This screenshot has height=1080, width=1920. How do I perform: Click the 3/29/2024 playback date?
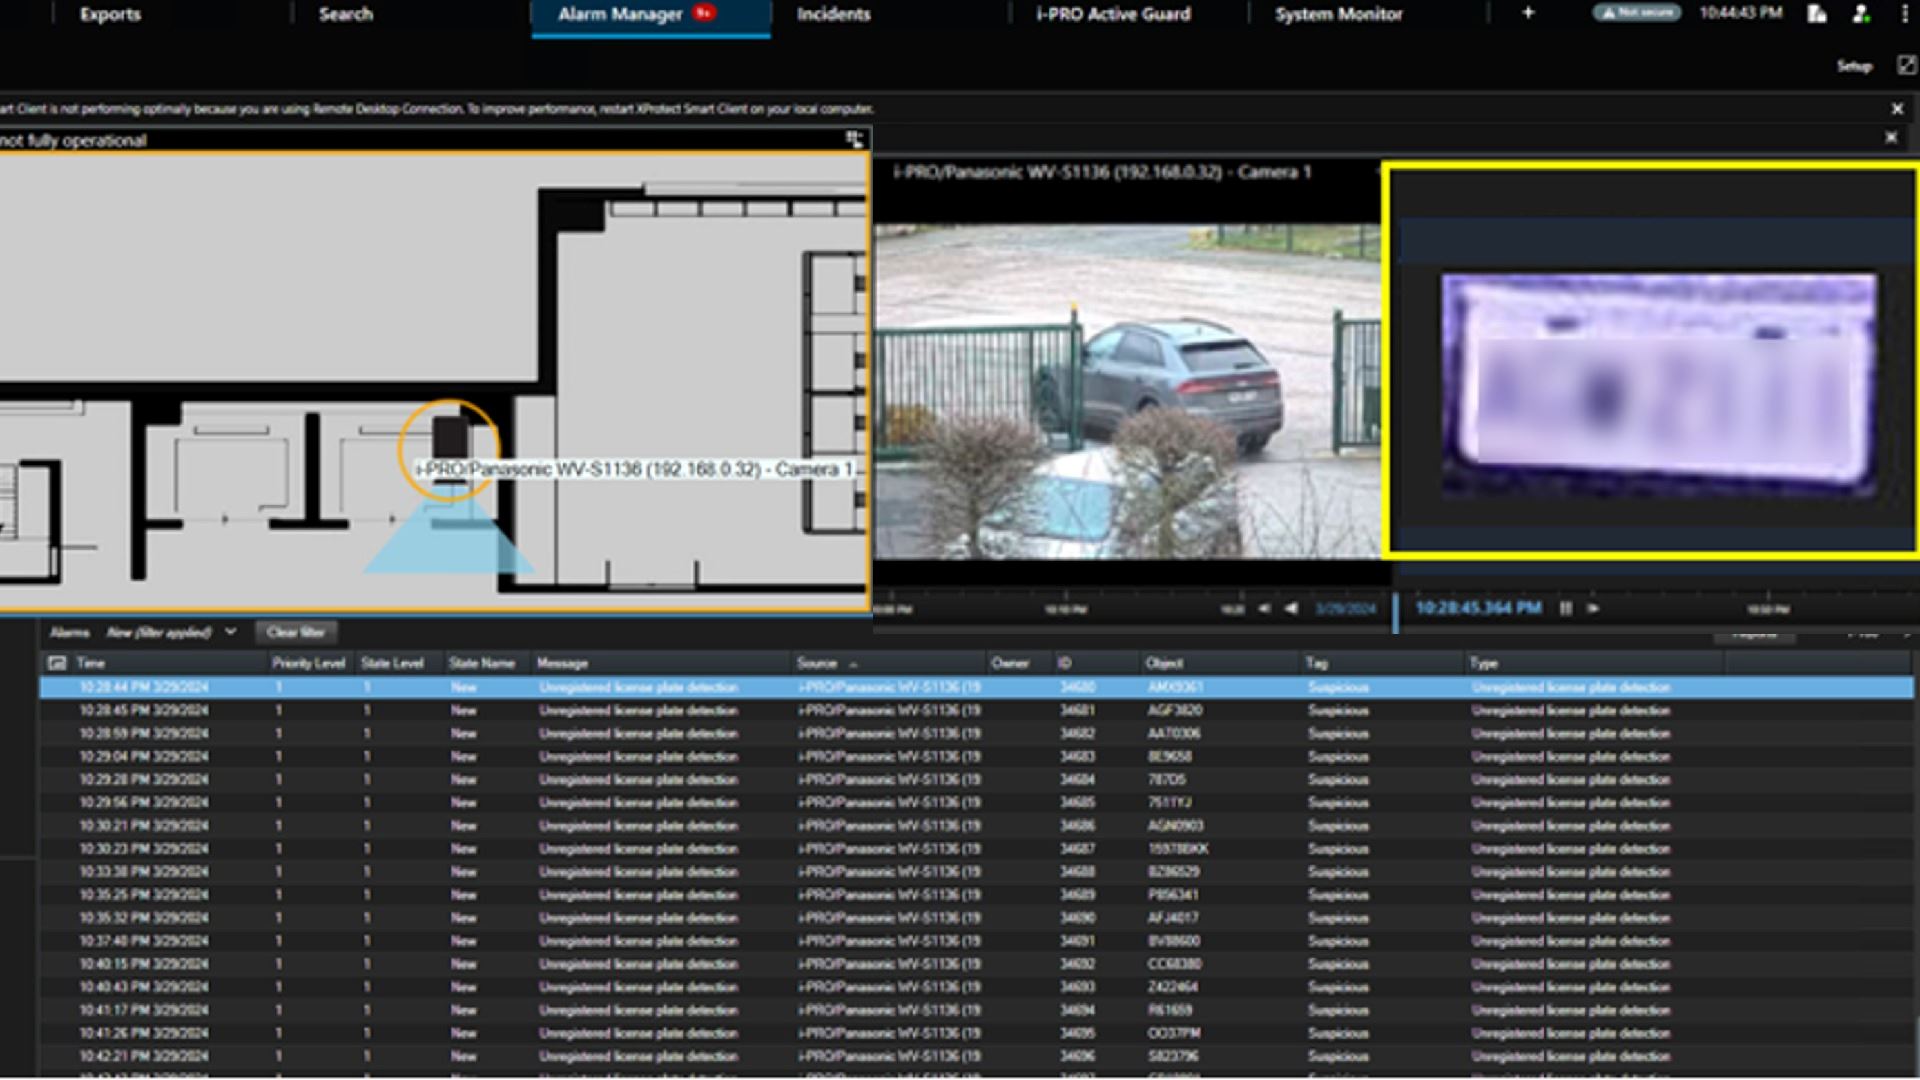(x=1345, y=609)
